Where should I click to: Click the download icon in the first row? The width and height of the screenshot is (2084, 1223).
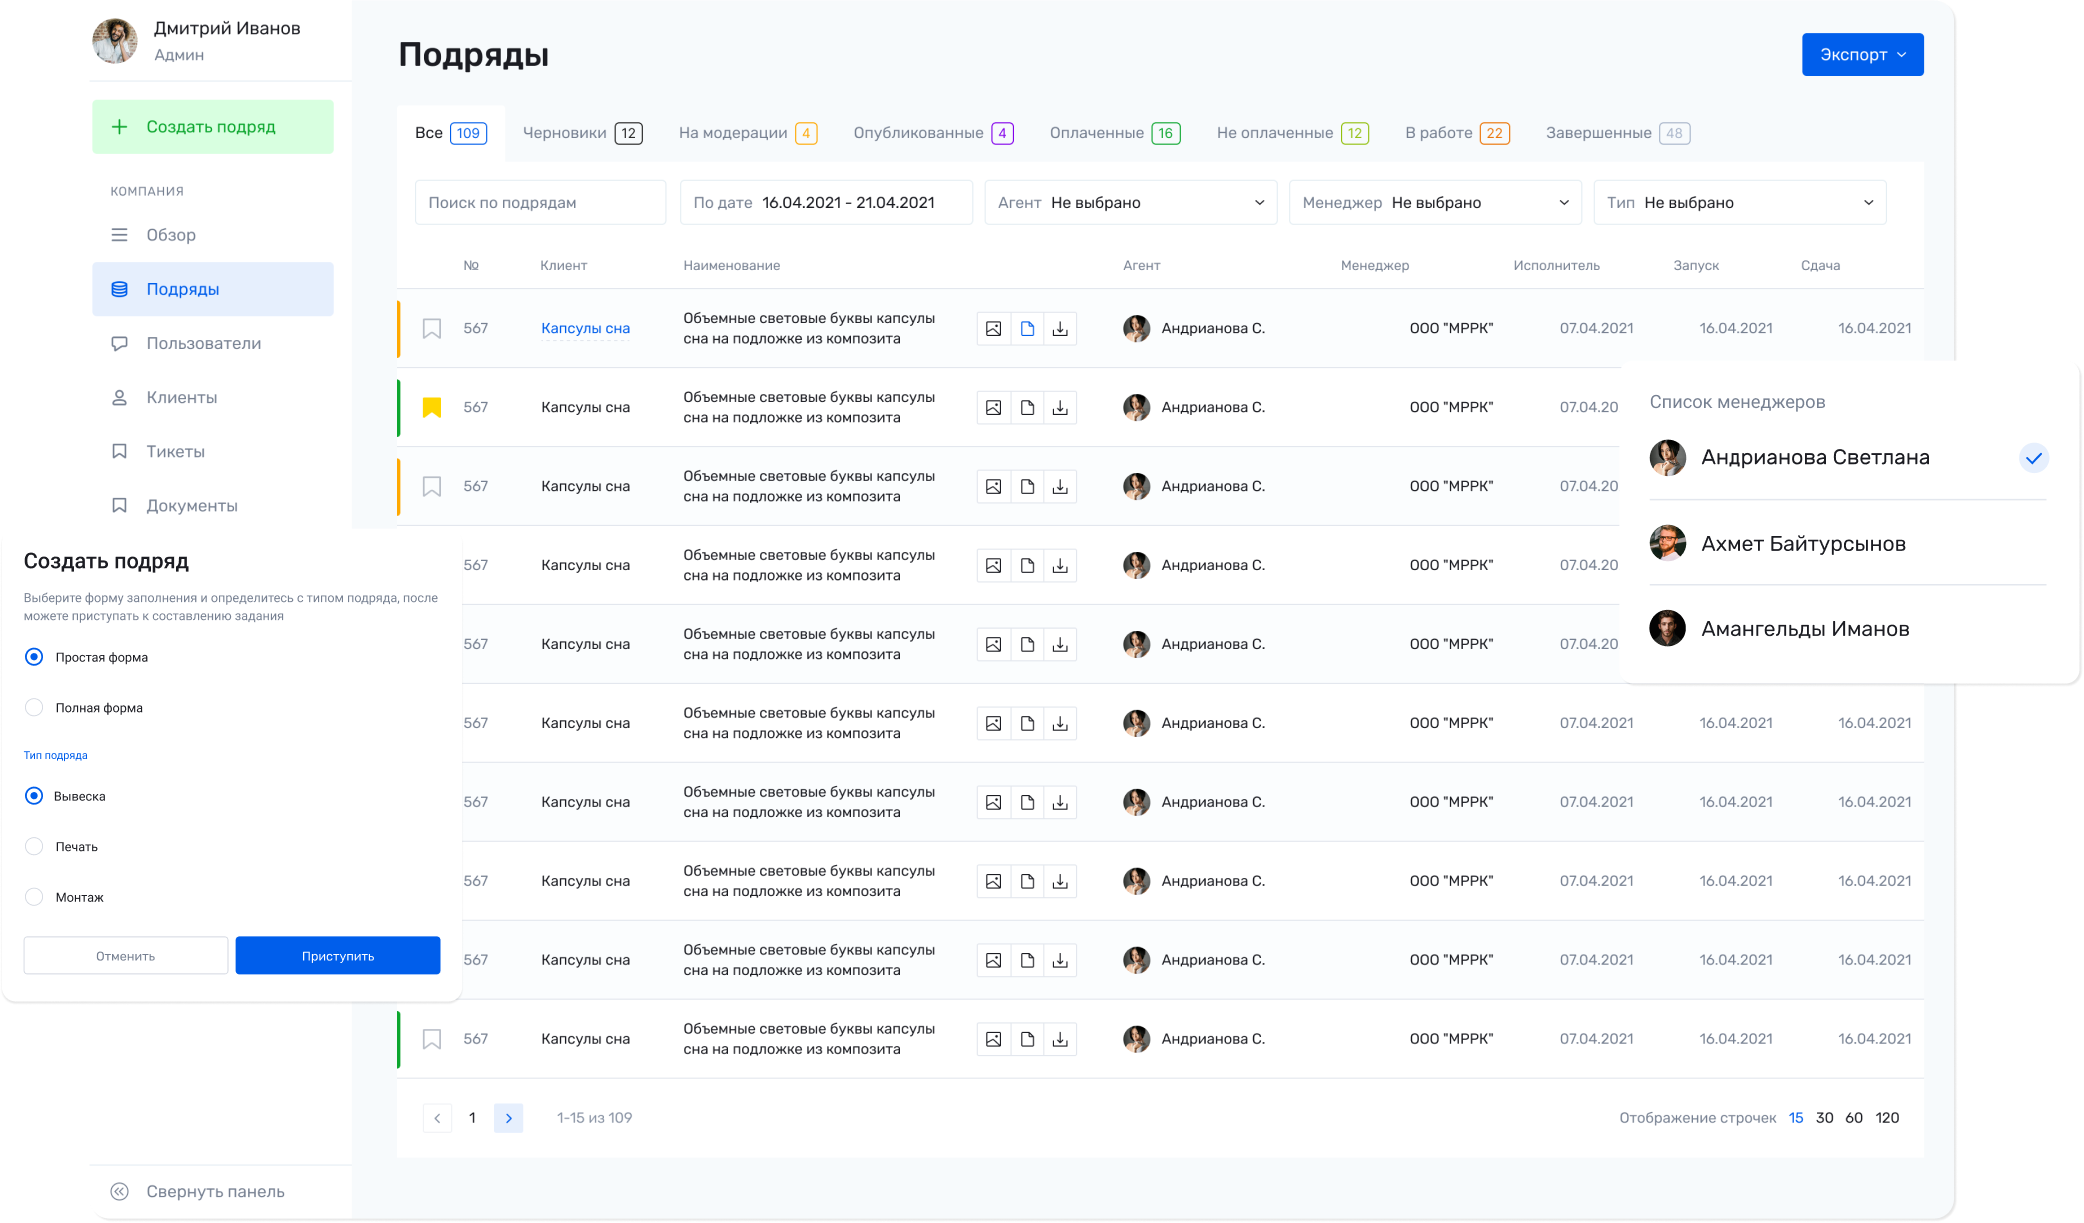click(x=1060, y=328)
